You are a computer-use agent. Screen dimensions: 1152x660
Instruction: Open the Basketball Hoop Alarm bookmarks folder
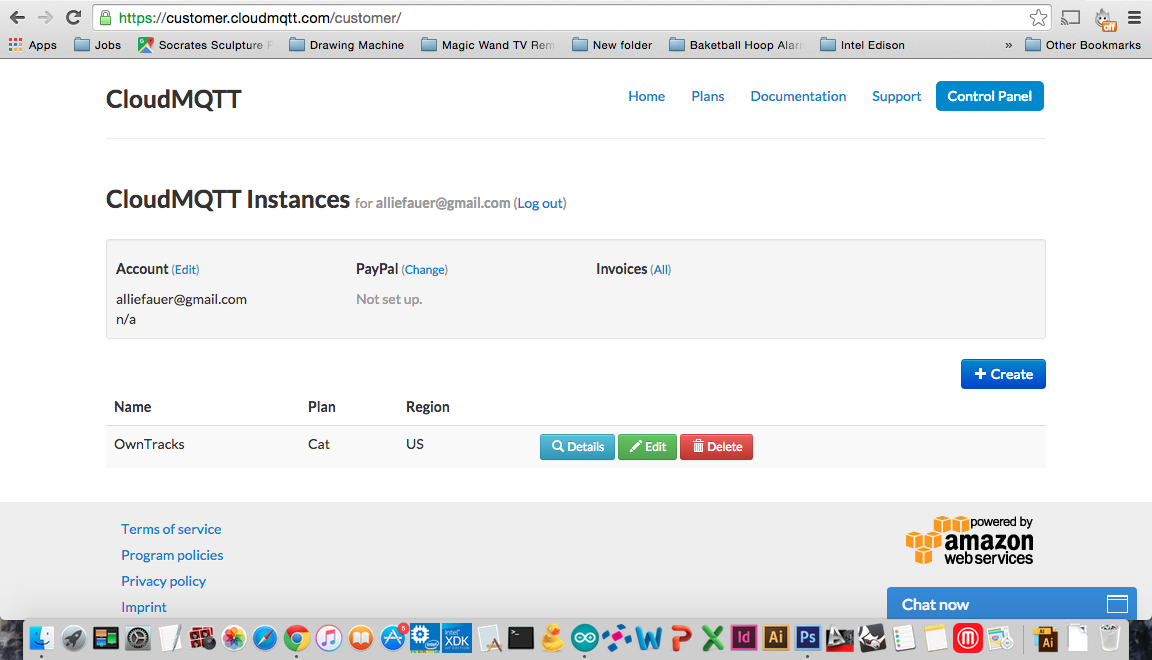[x=736, y=45]
